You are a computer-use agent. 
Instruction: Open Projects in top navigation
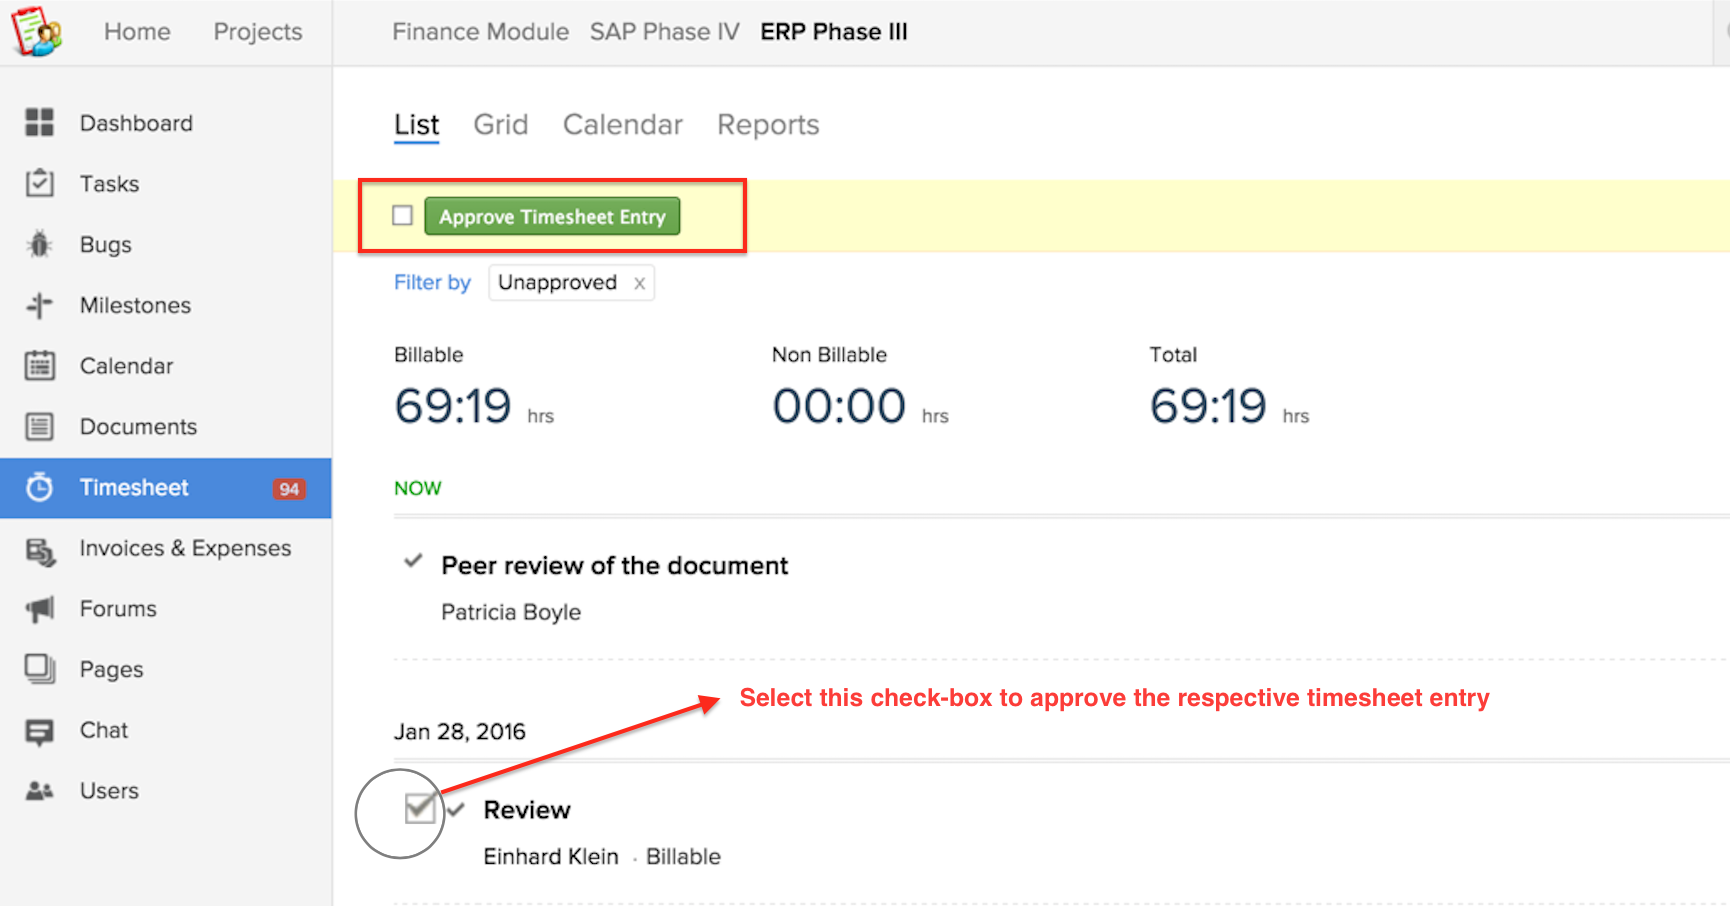coord(258,32)
